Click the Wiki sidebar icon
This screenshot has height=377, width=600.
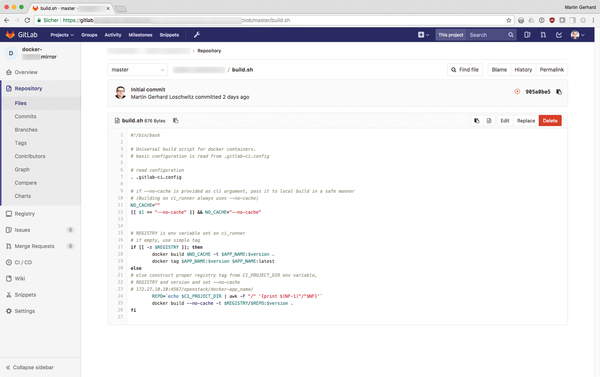(x=9, y=279)
